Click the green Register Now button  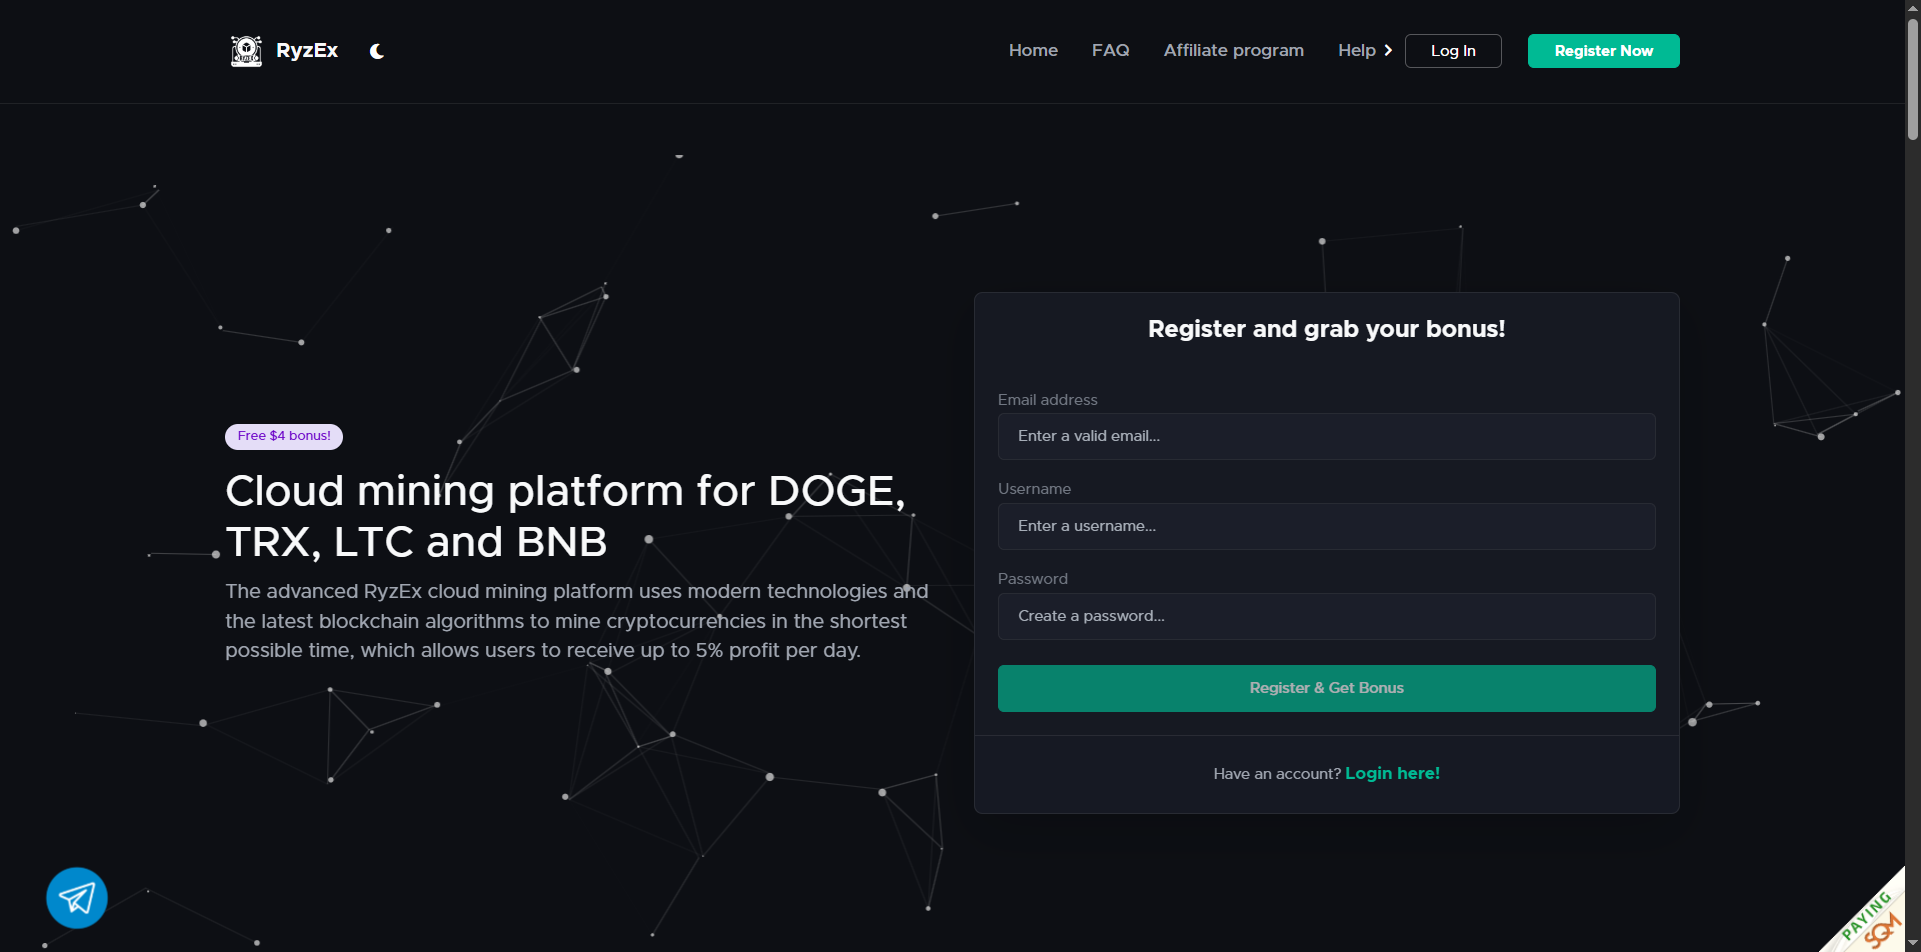[1603, 51]
